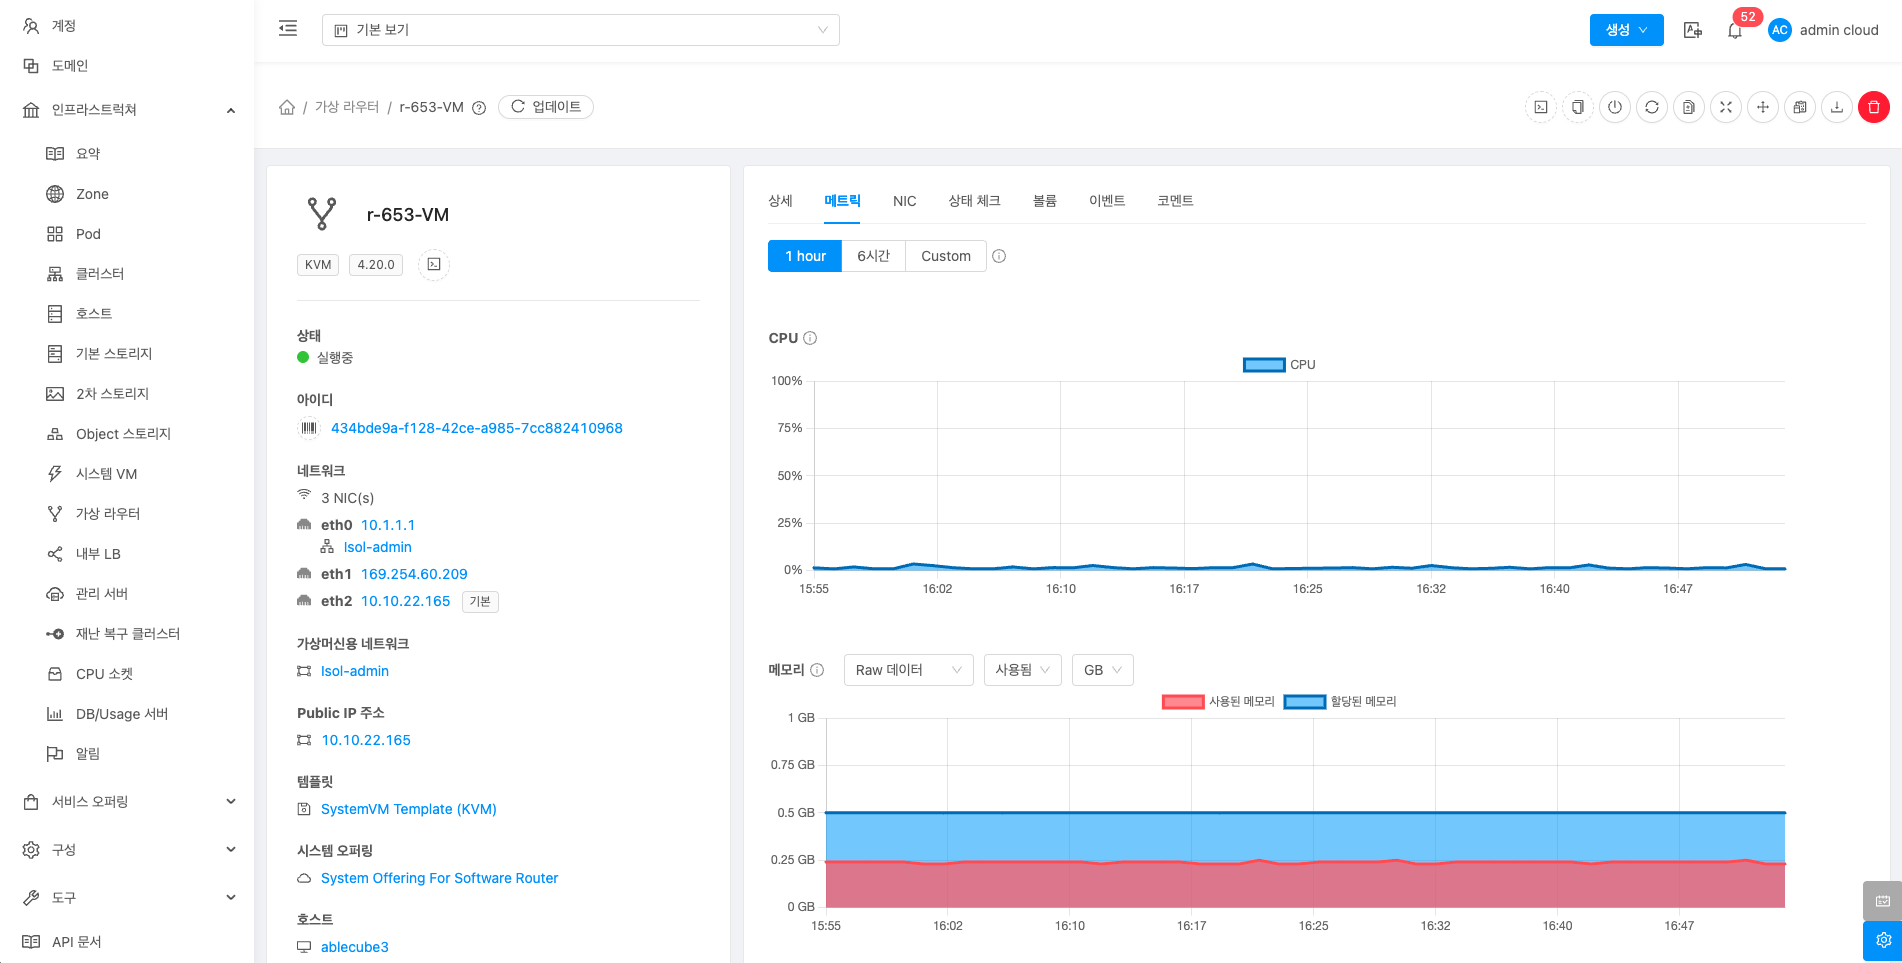The image size is (1902, 963).
Task: Open the console terminal icon in toolbar
Action: click(x=1541, y=107)
